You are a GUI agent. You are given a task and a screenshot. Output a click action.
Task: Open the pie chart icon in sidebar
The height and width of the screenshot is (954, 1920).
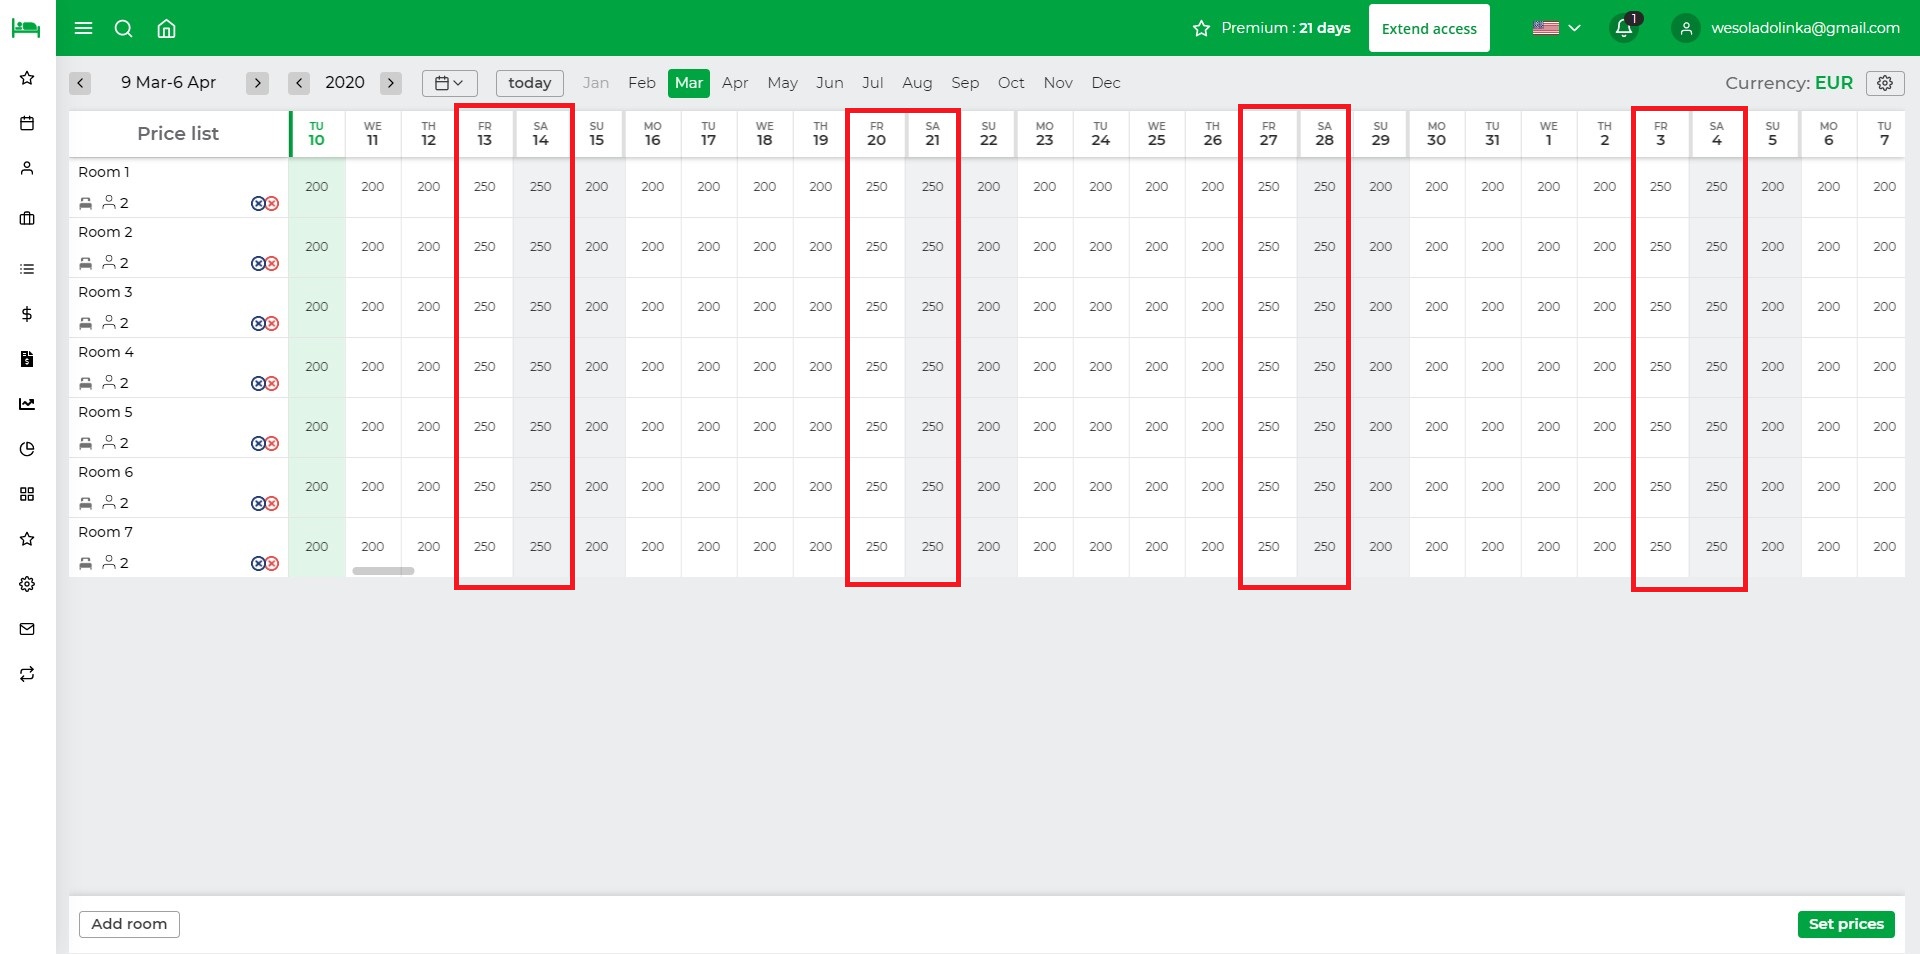coord(27,449)
